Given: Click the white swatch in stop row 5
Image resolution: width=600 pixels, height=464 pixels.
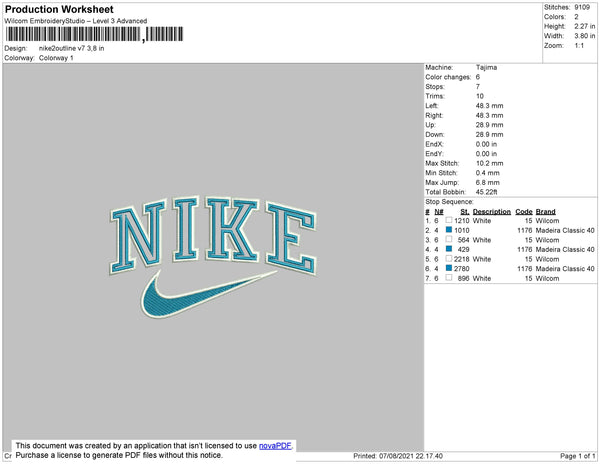Looking at the screenshot, I should pos(449,258).
